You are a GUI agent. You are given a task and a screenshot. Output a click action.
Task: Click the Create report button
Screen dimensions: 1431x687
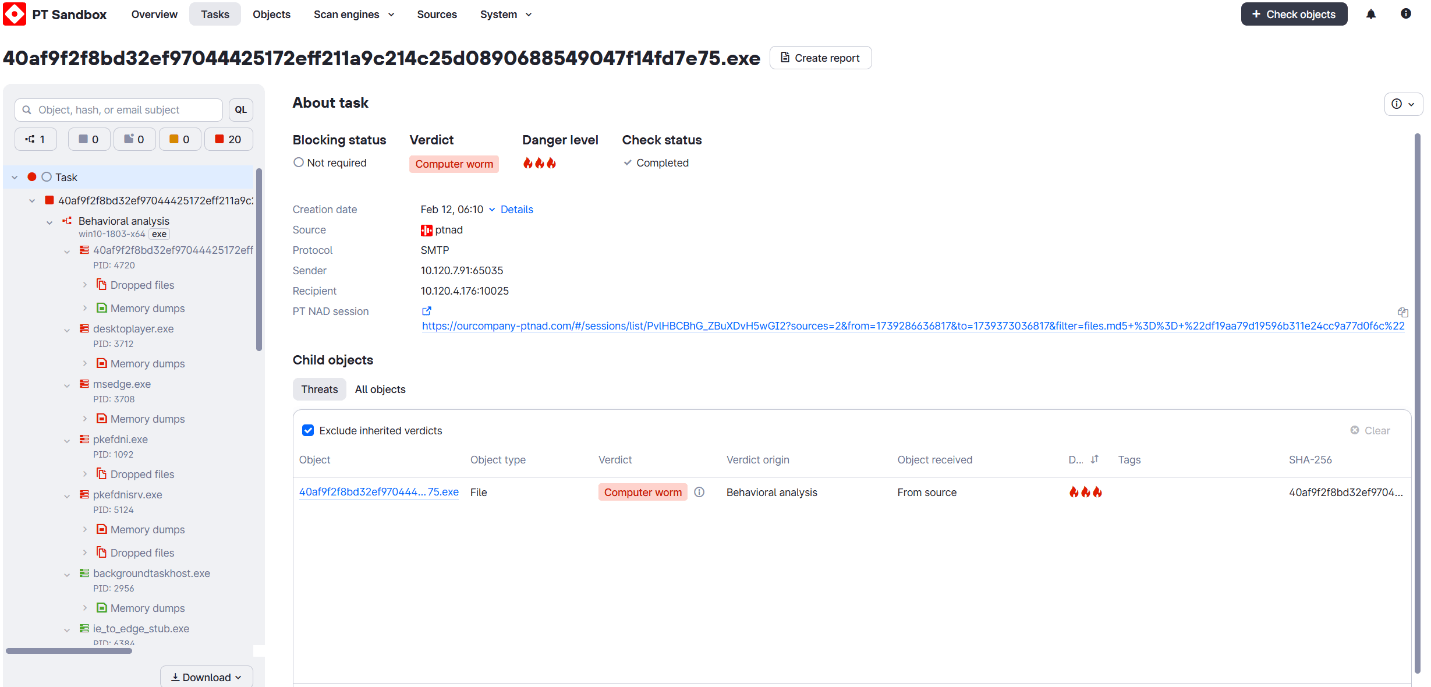click(820, 58)
